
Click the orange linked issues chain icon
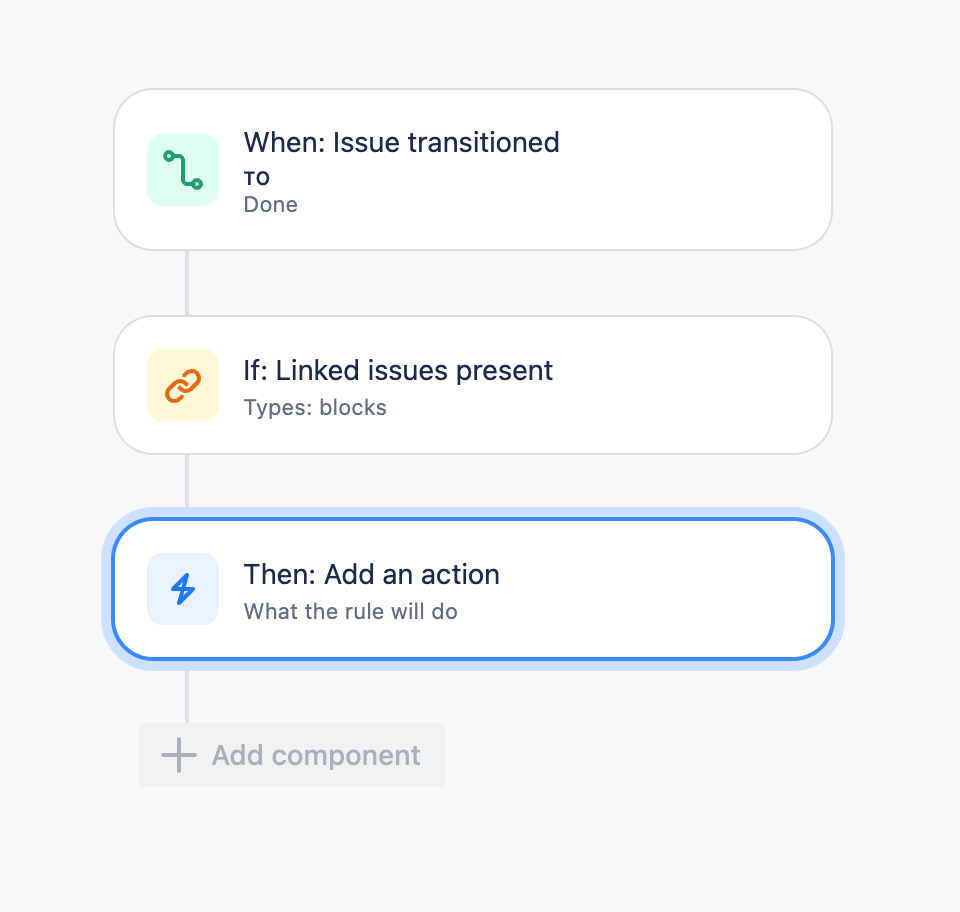click(183, 385)
